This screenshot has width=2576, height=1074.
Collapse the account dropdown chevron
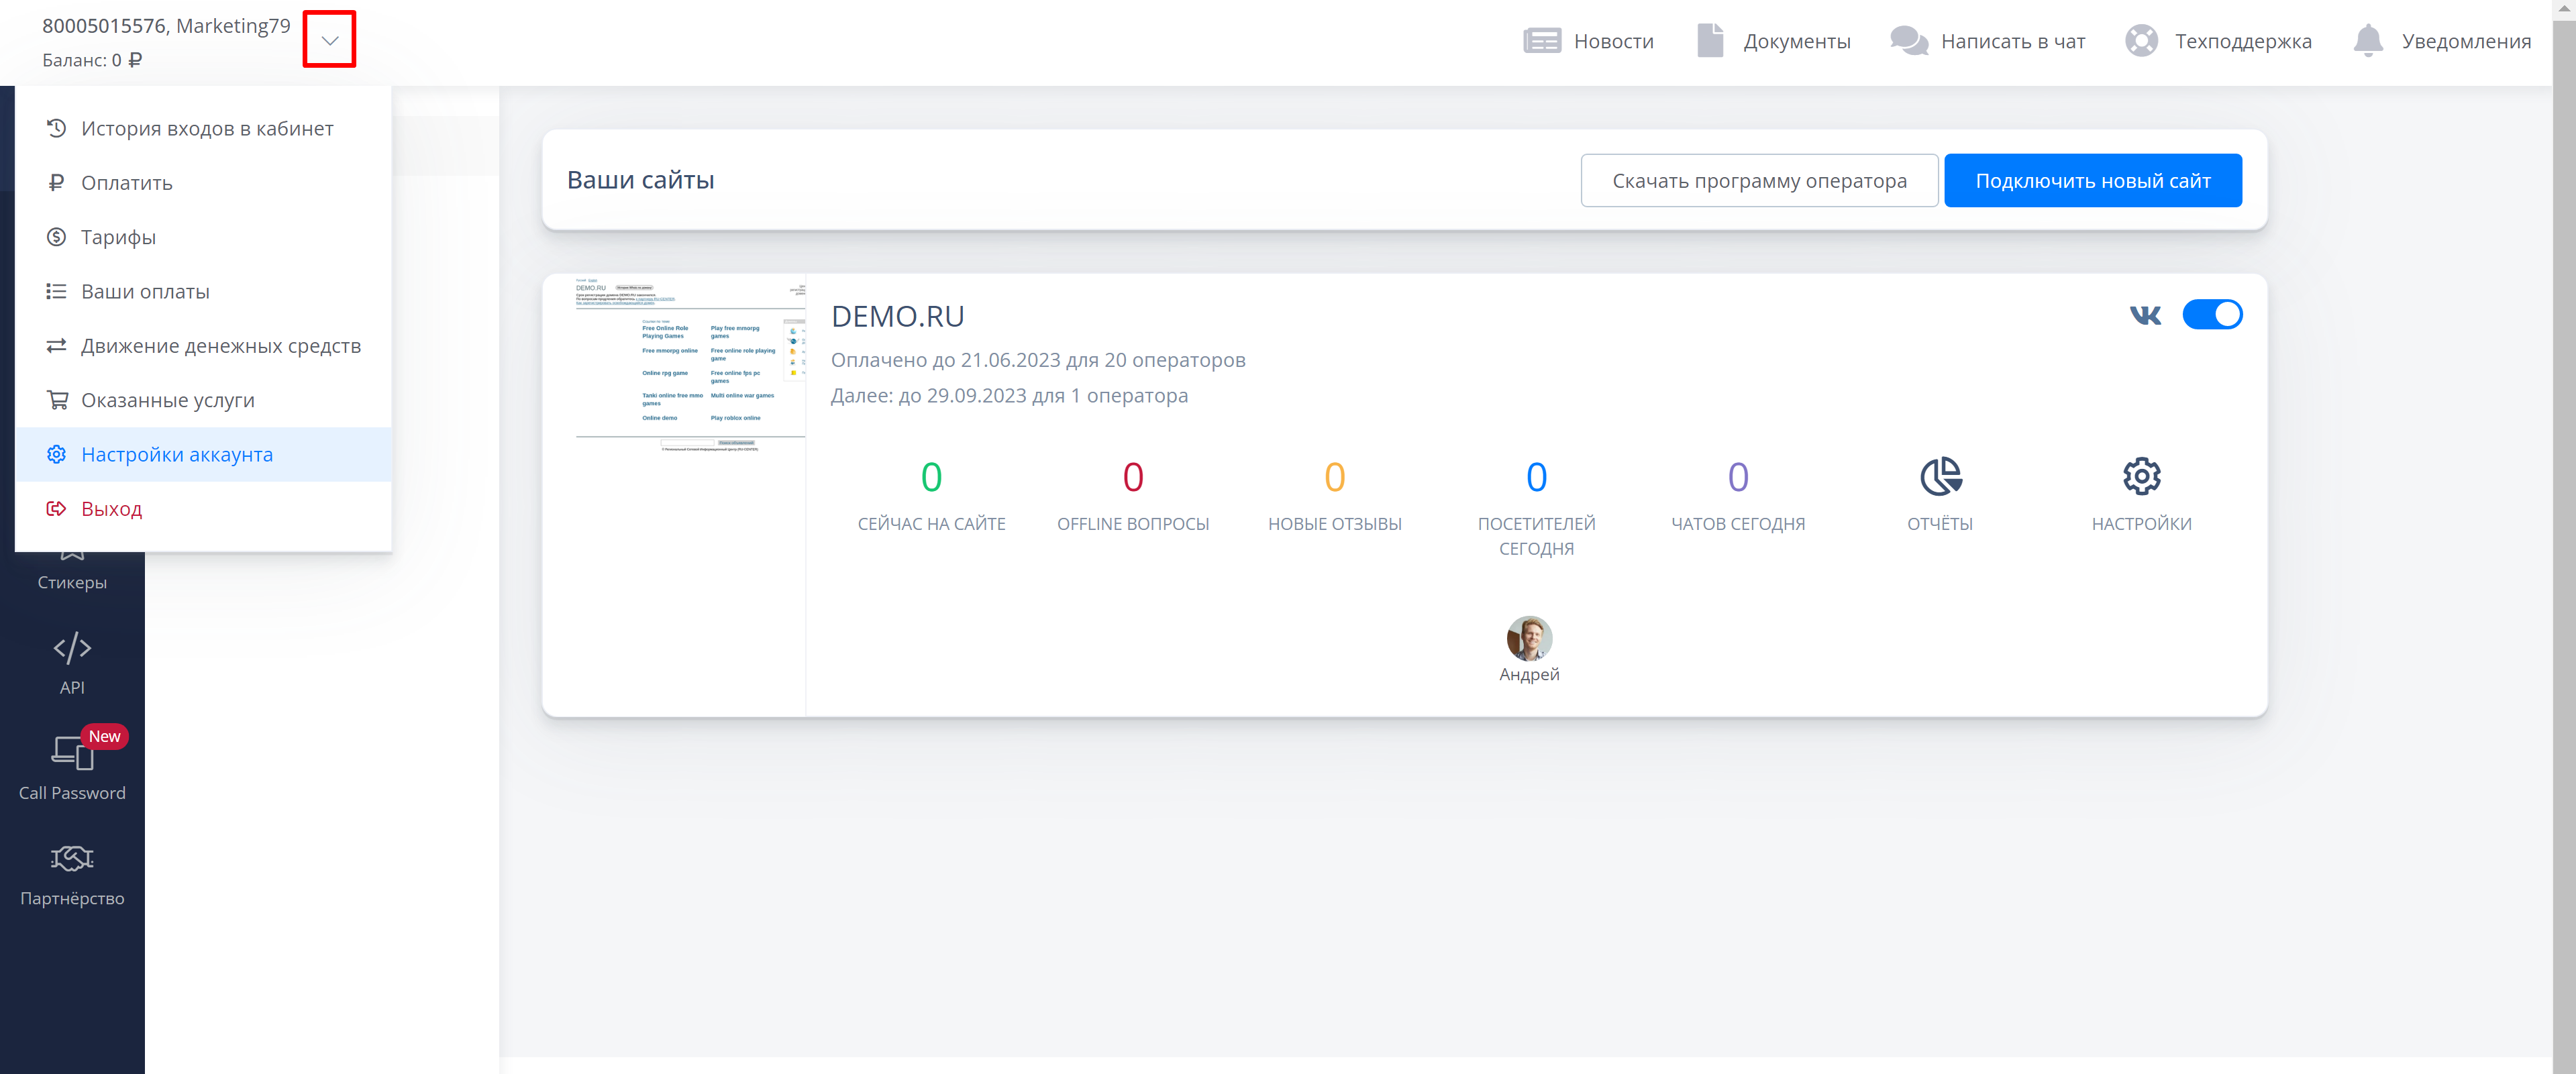[x=329, y=40]
